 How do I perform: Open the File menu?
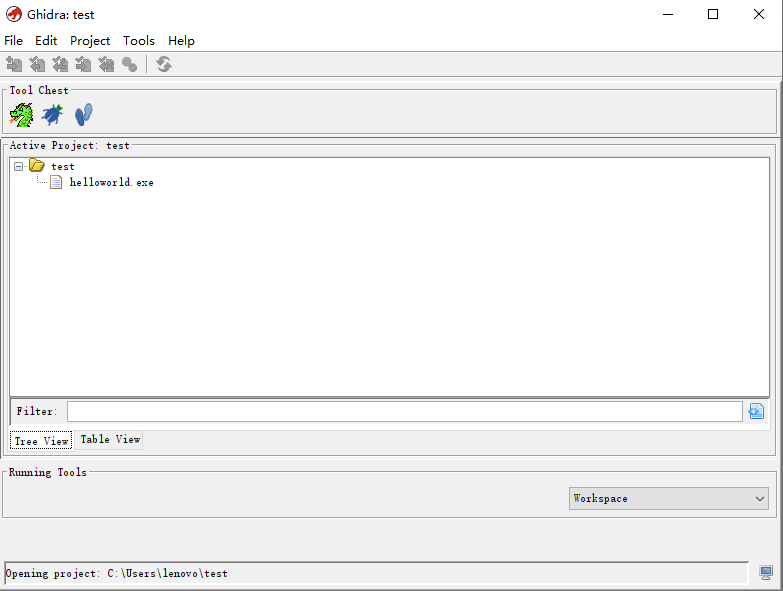click(x=13, y=40)
